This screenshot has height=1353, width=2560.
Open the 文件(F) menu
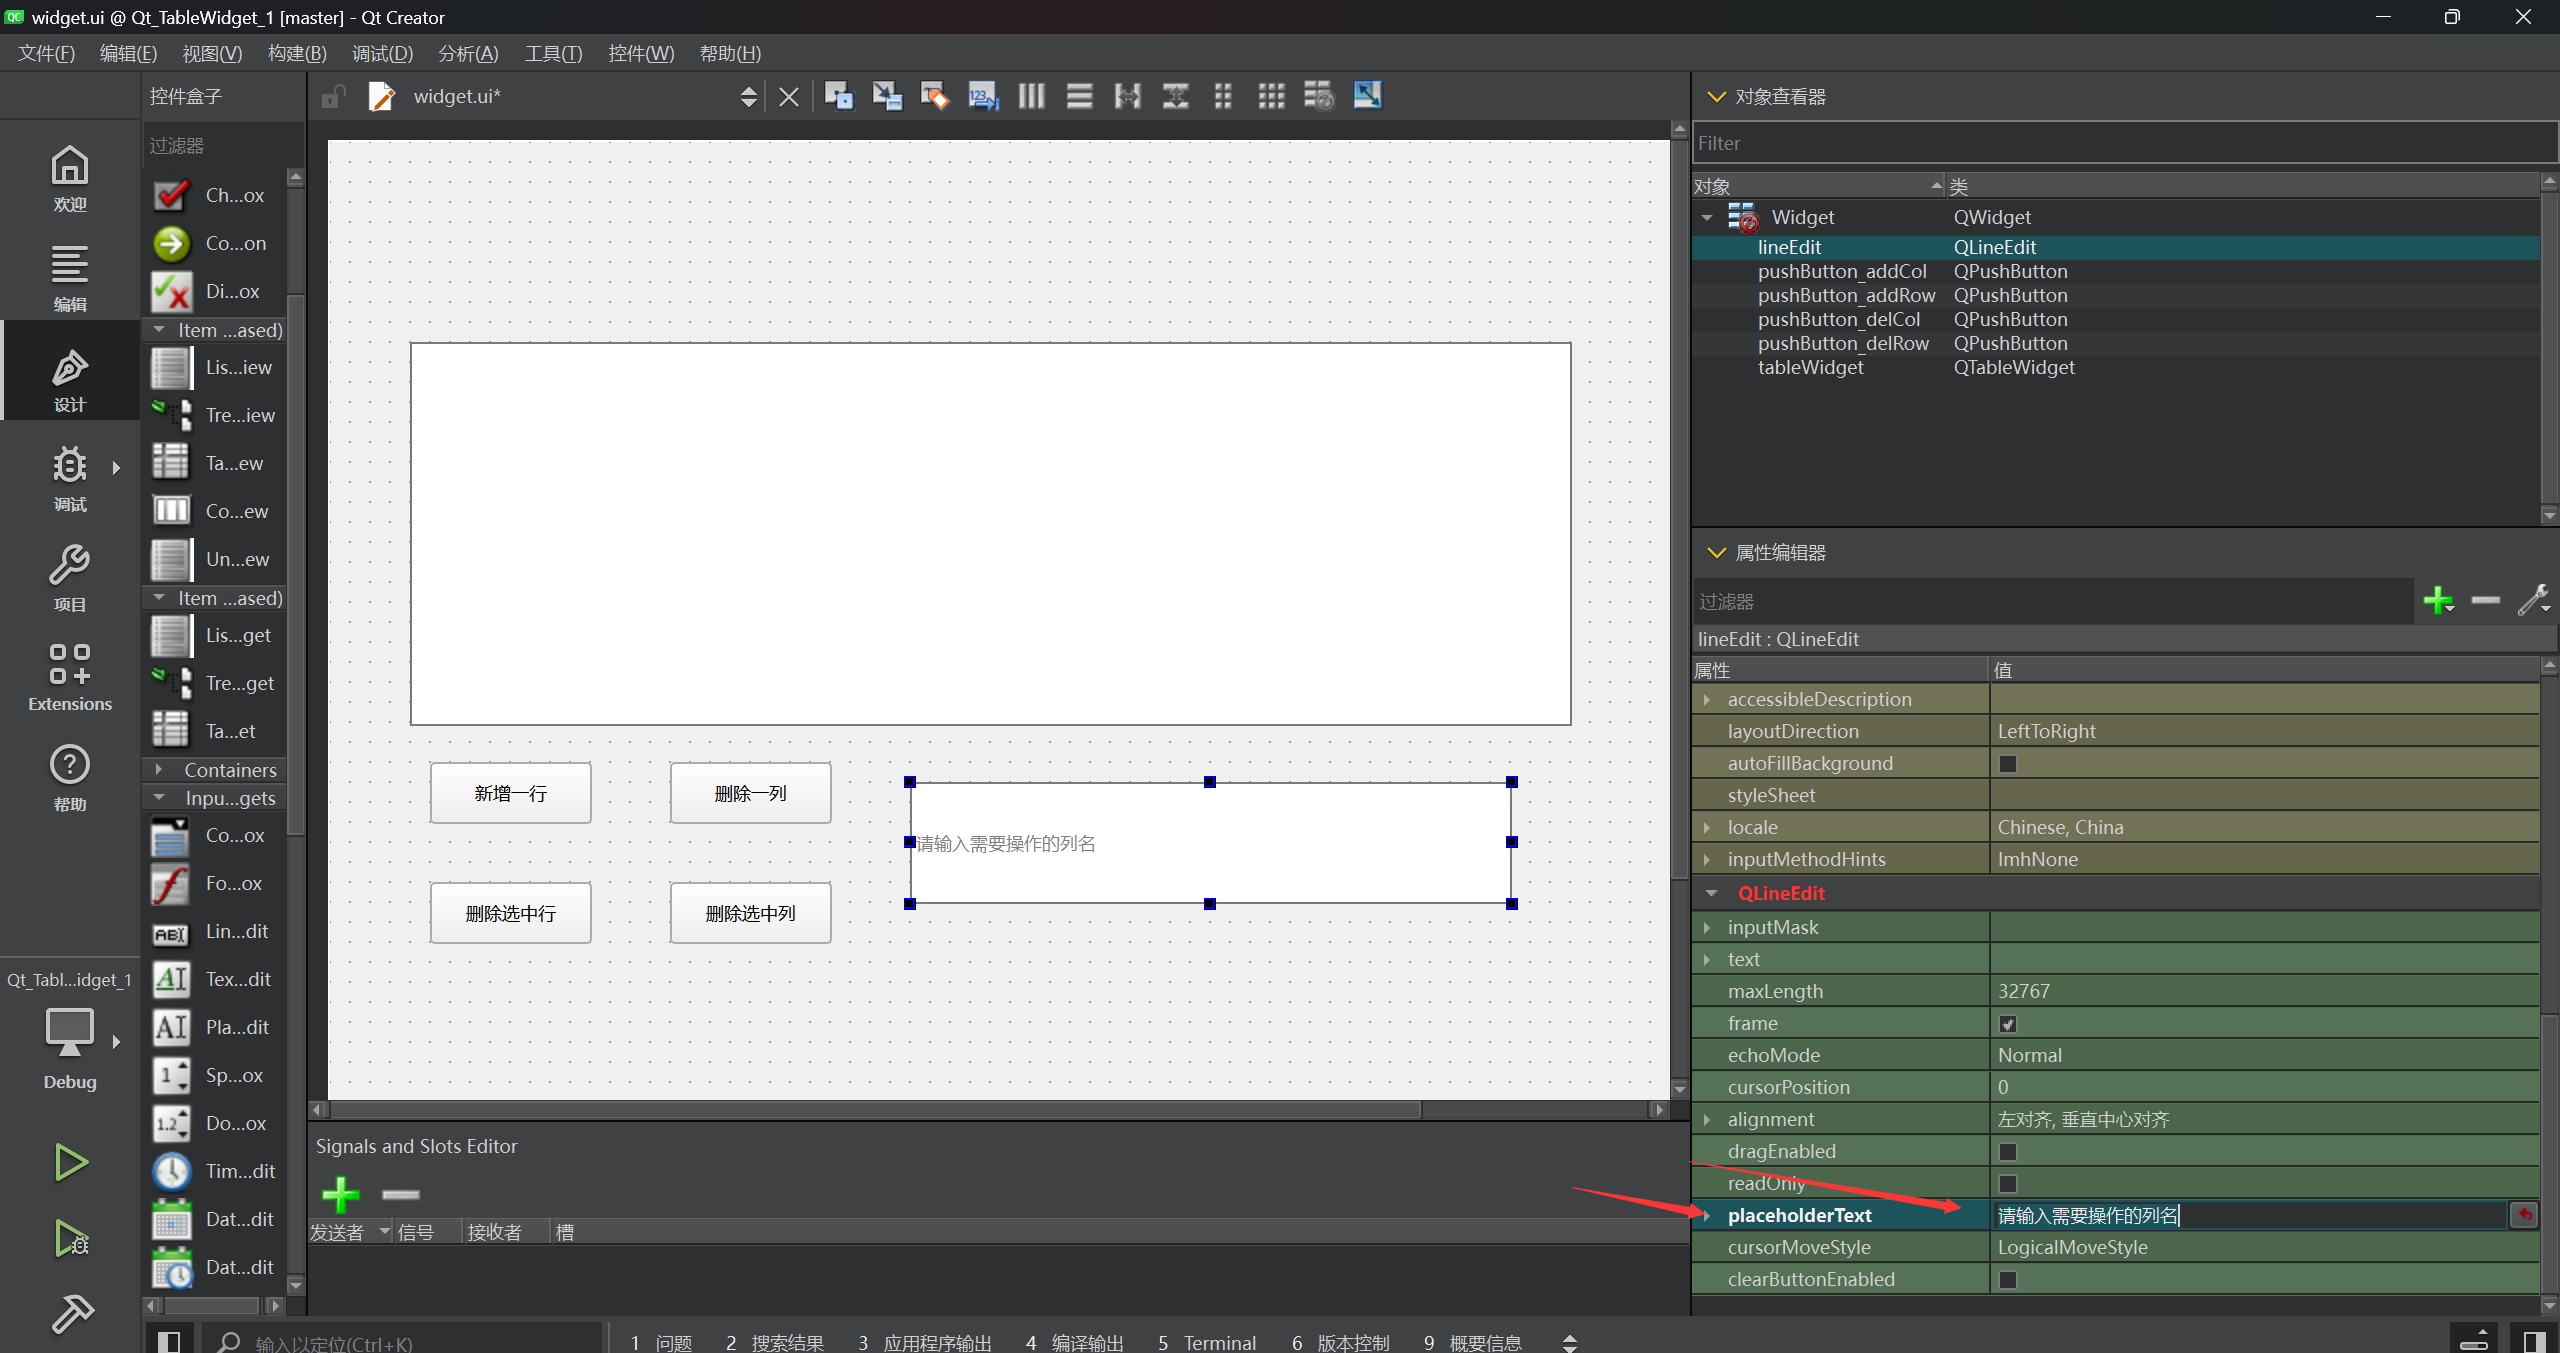tap(46, 54)
